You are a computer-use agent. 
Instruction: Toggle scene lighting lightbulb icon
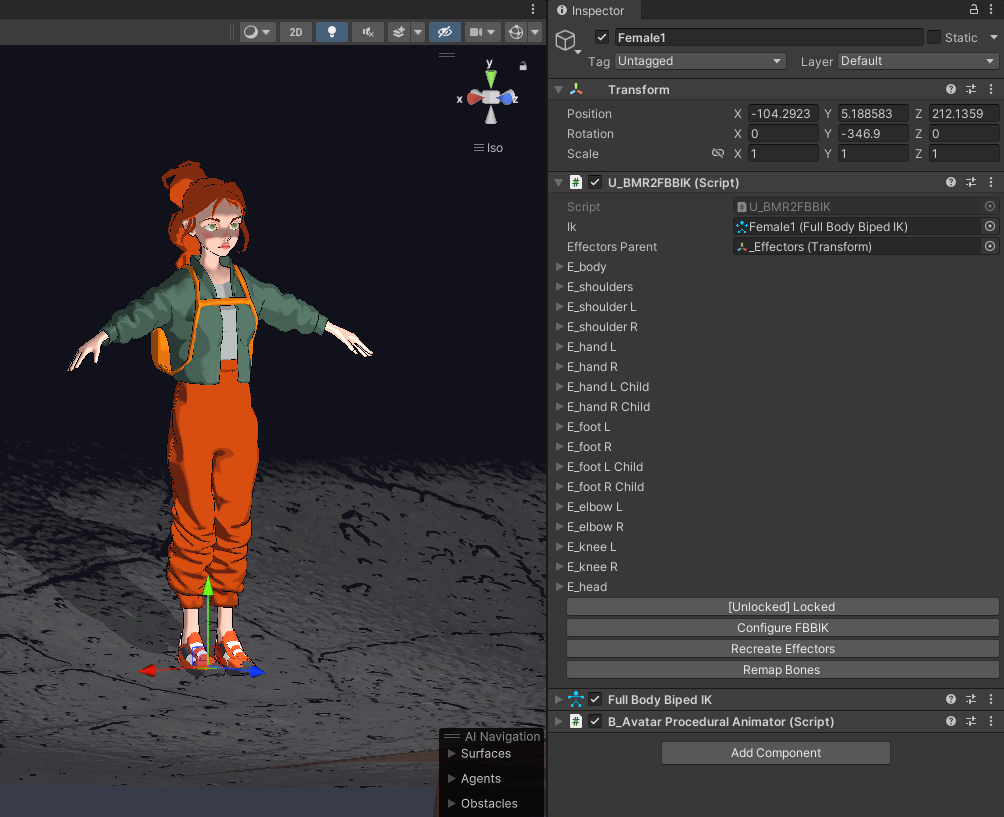331,32
